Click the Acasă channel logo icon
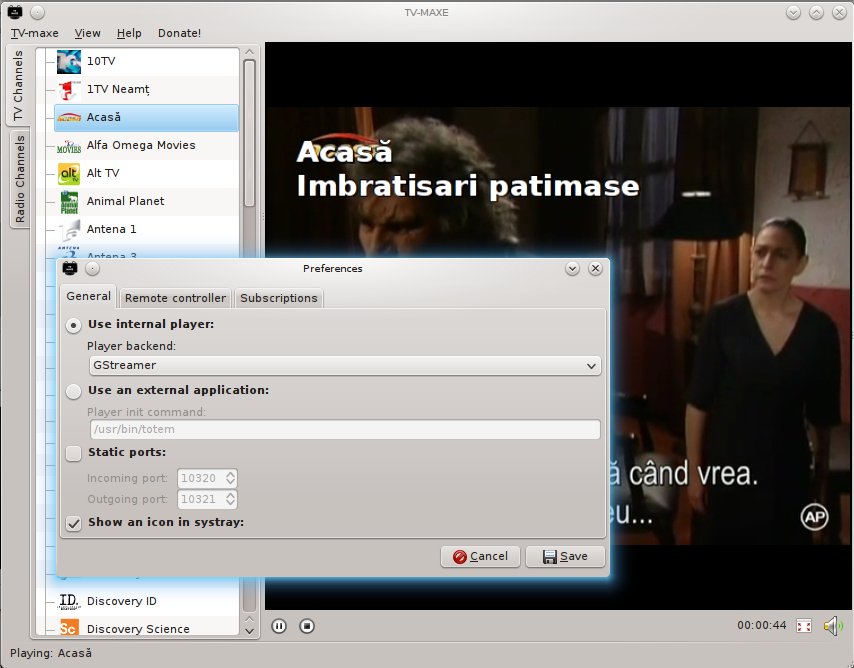 (69, 118)
